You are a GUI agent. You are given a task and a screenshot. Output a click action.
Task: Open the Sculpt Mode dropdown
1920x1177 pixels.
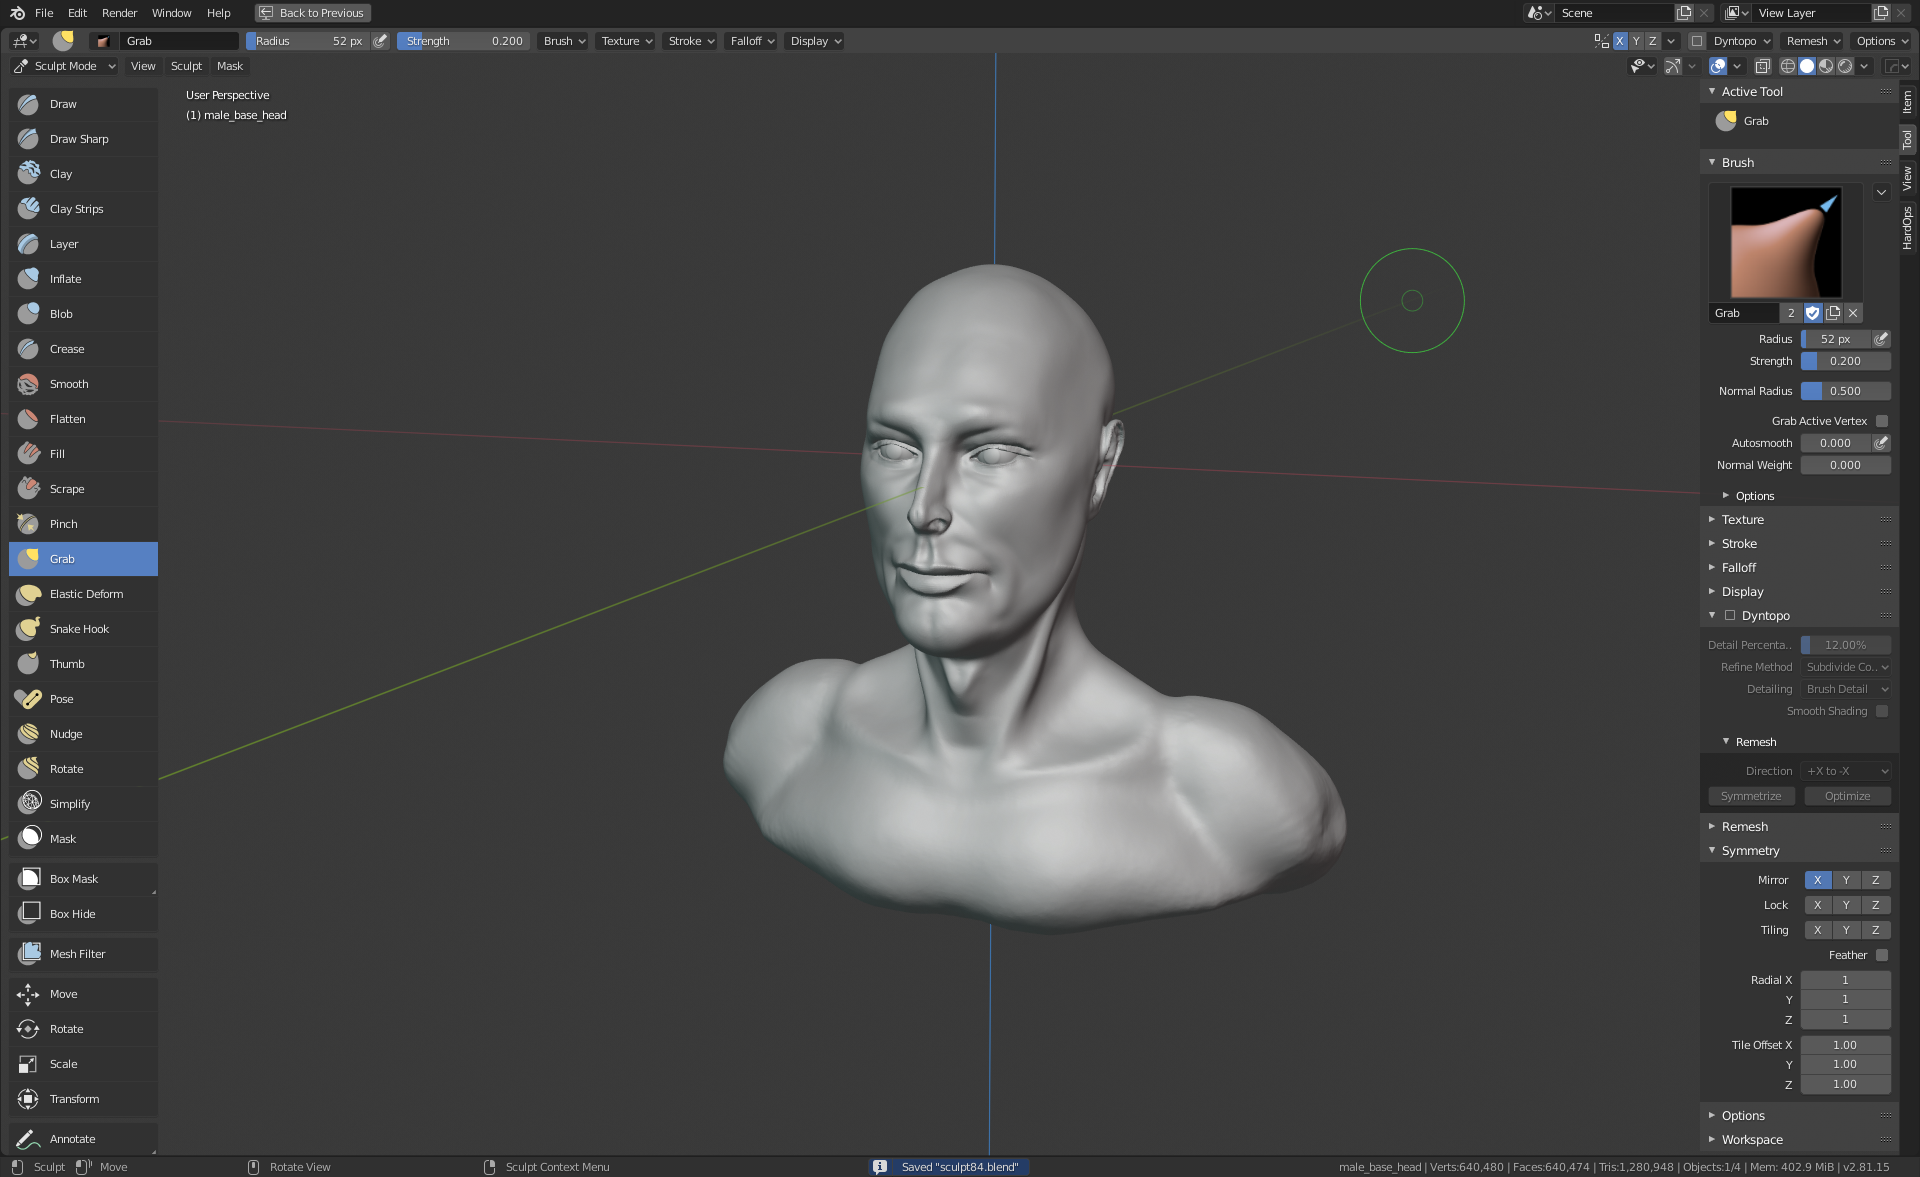[x=65, y=66]
